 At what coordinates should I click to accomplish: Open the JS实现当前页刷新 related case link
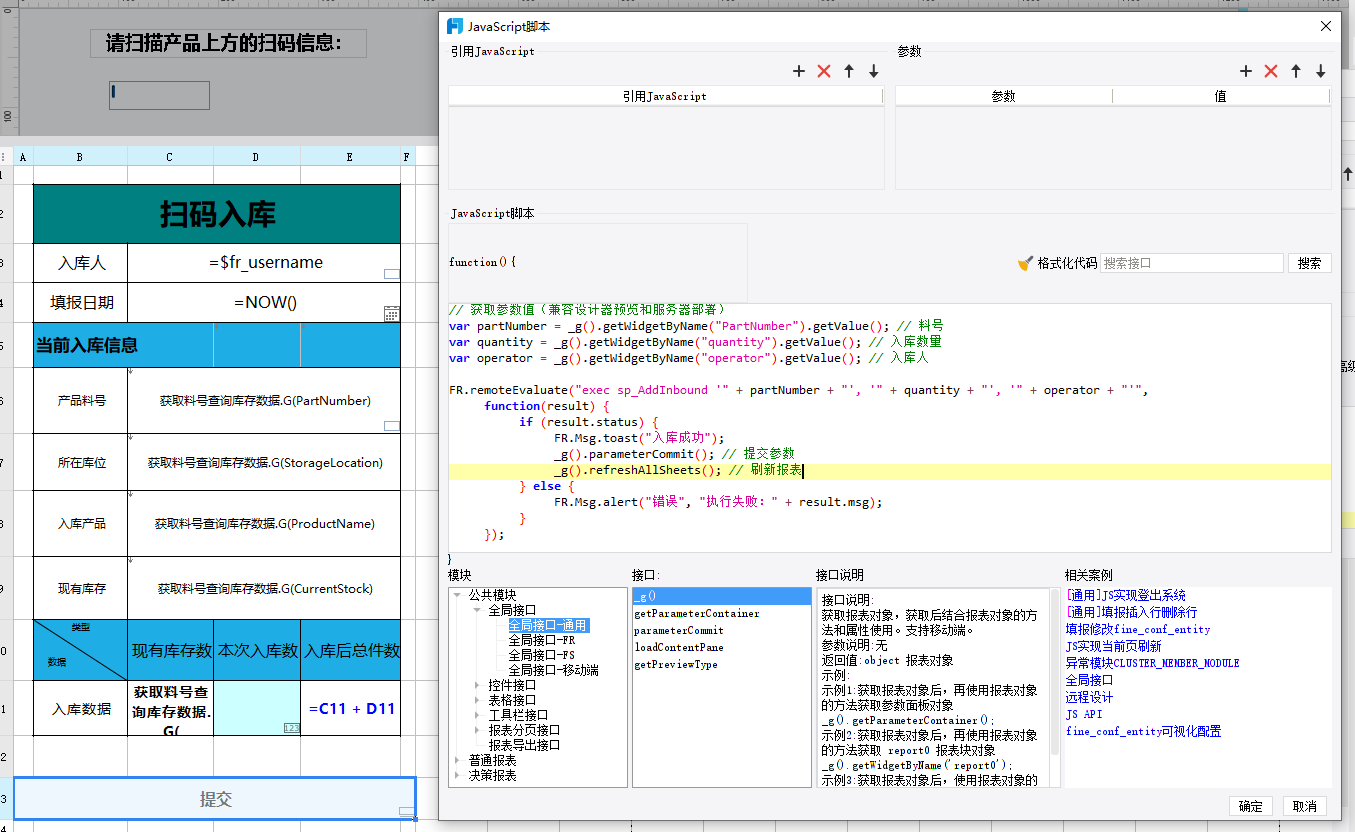point(1113,646)
